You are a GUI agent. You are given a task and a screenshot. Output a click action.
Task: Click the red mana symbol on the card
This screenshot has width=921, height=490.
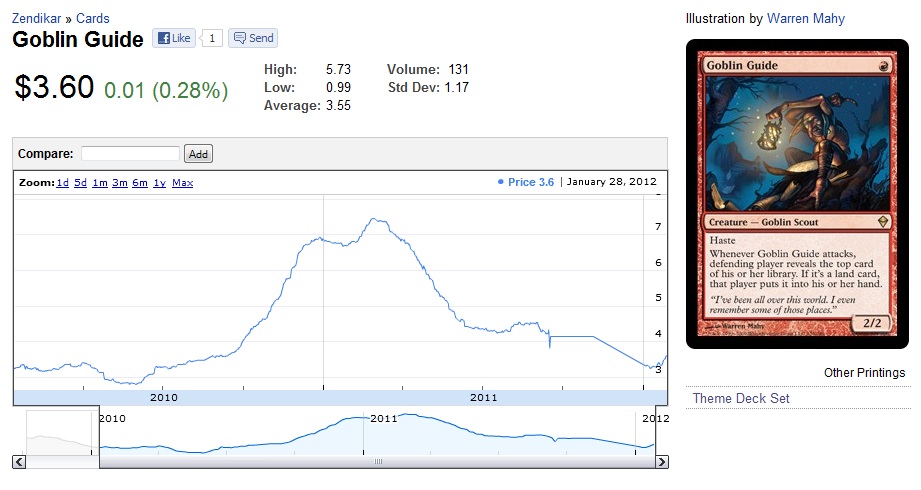(x=887, y=66)
